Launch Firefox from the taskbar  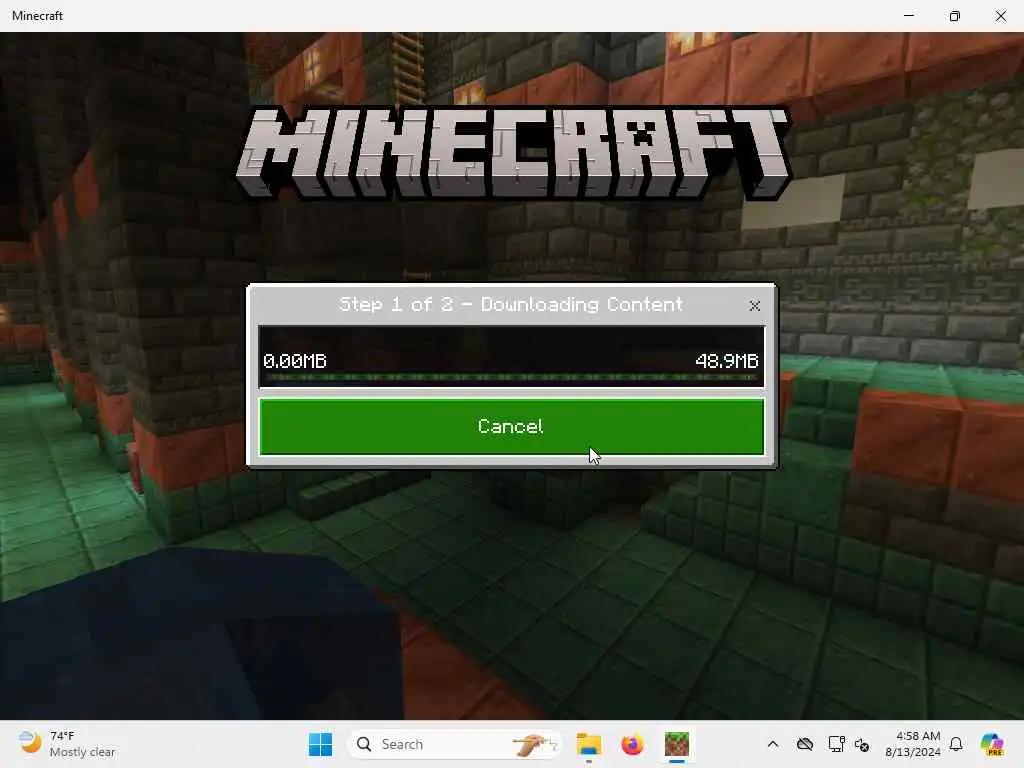[x=632, y=744]
